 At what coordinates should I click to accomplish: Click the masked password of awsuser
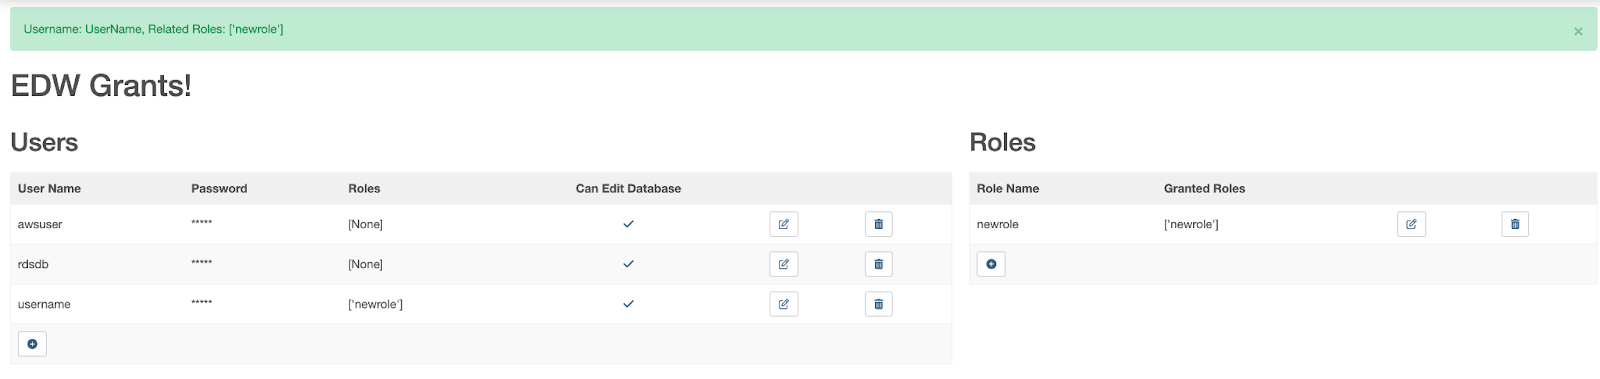pyautogui.click(x=201, y=223)
